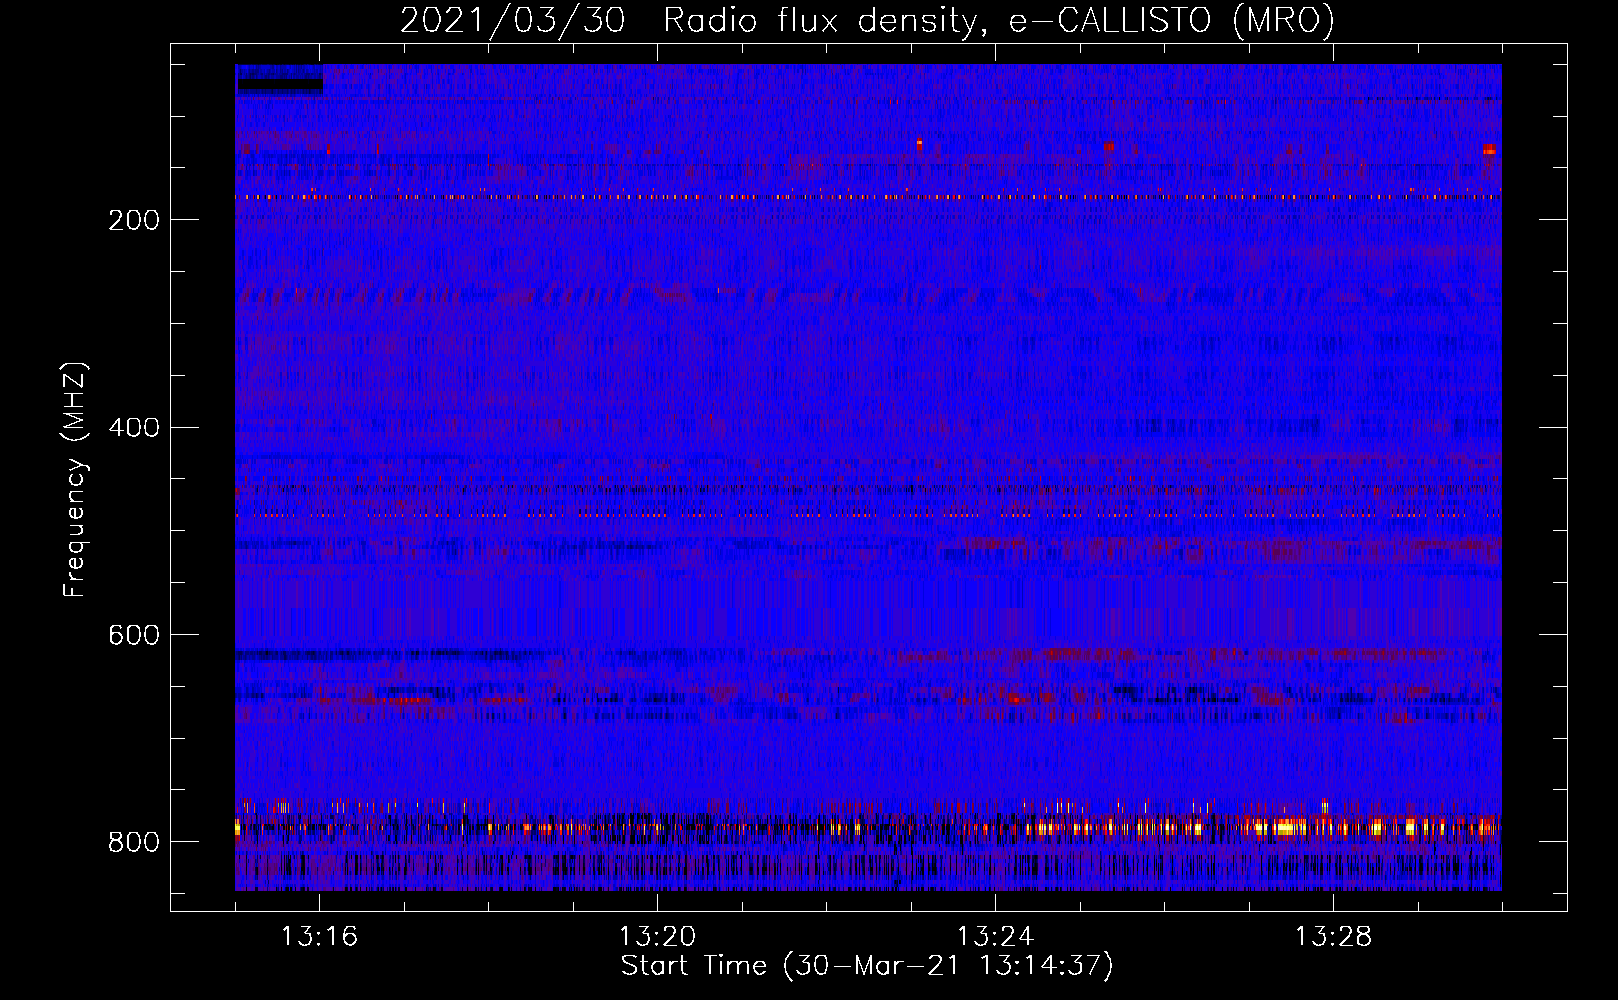The height and width of the screenshot is (1000, 1618).
Task: Select the '200' frequency axis label
Action: point(134,220)
